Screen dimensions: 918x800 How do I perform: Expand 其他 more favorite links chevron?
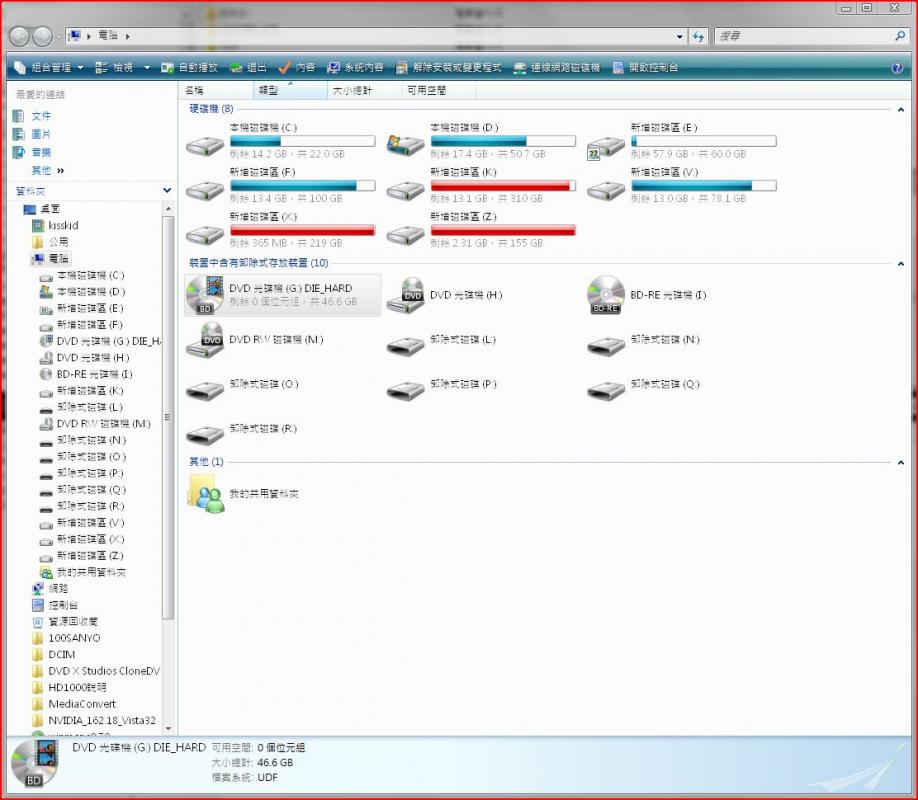click(60, 170)
